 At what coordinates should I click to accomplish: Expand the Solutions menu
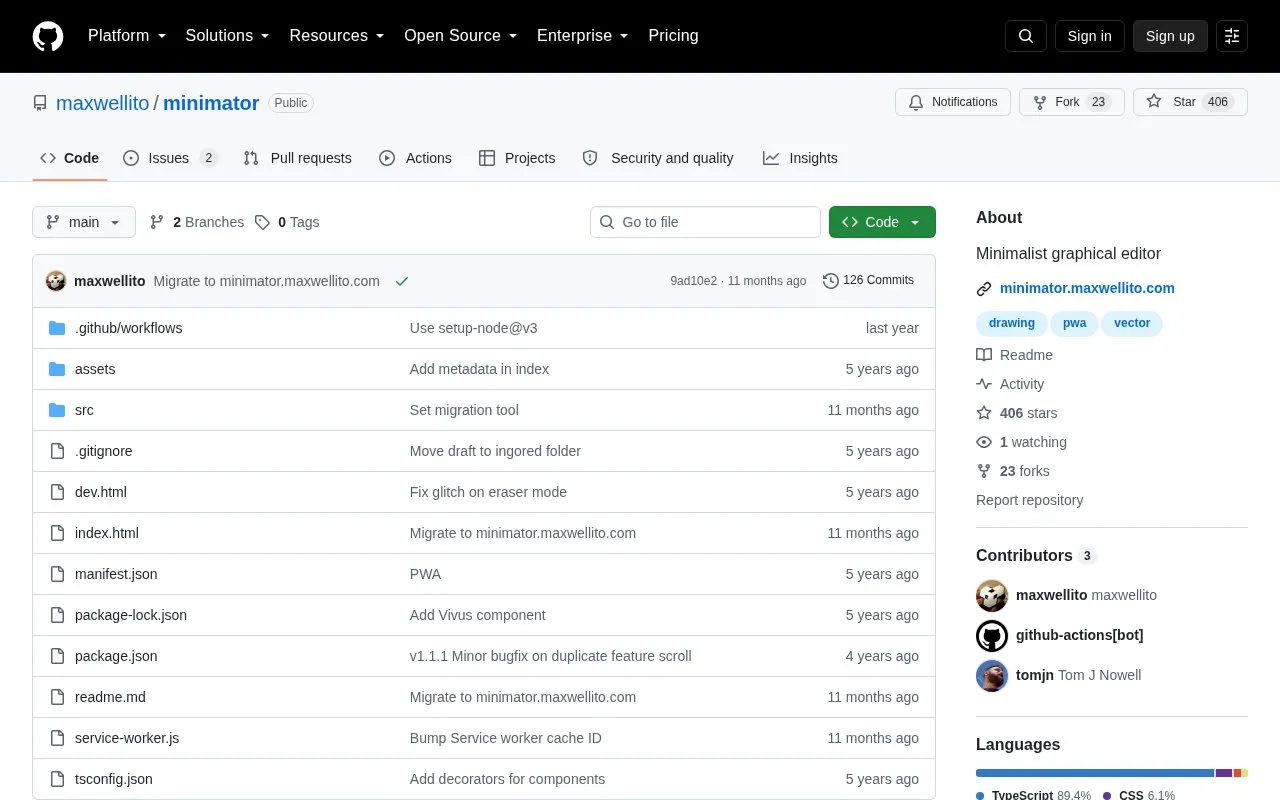(x=228, y=36)
